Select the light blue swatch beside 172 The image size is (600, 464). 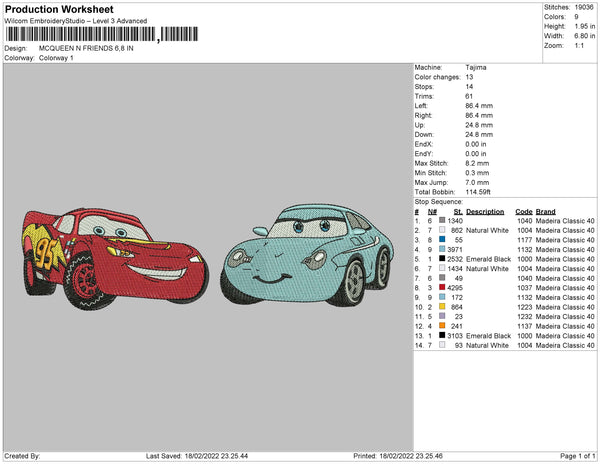442,297
